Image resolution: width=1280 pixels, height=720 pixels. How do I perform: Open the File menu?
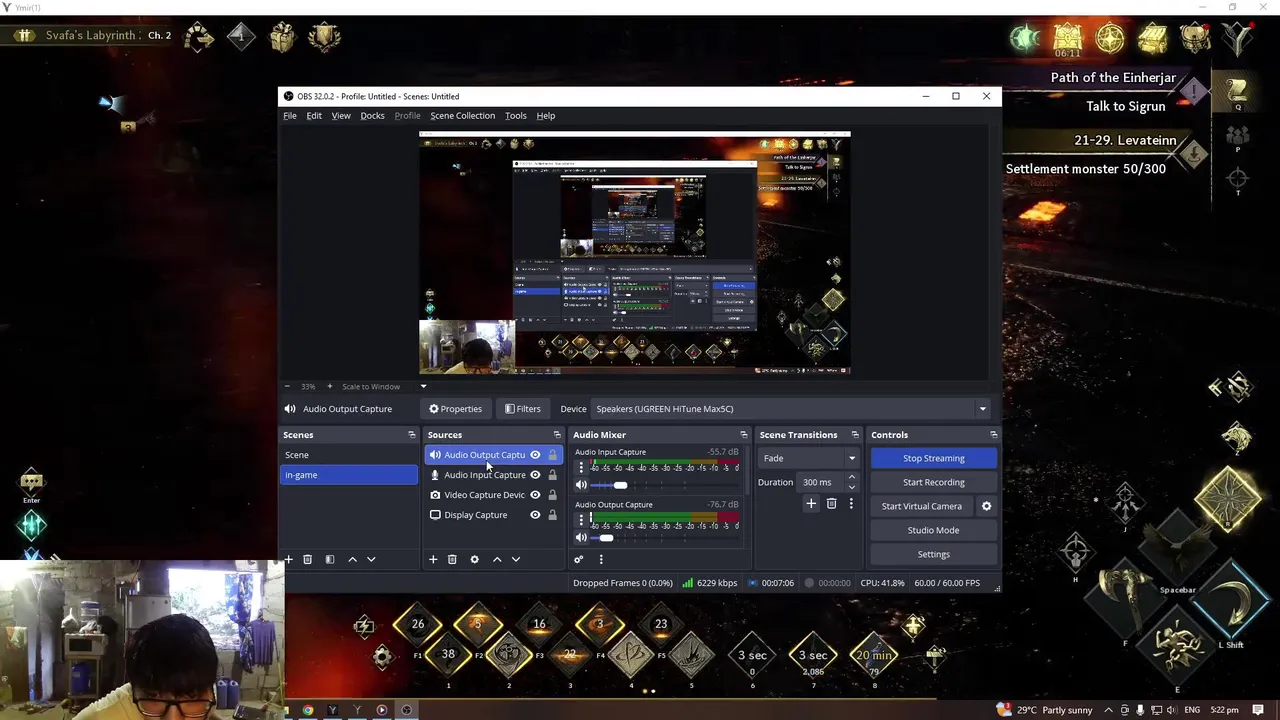289,115
